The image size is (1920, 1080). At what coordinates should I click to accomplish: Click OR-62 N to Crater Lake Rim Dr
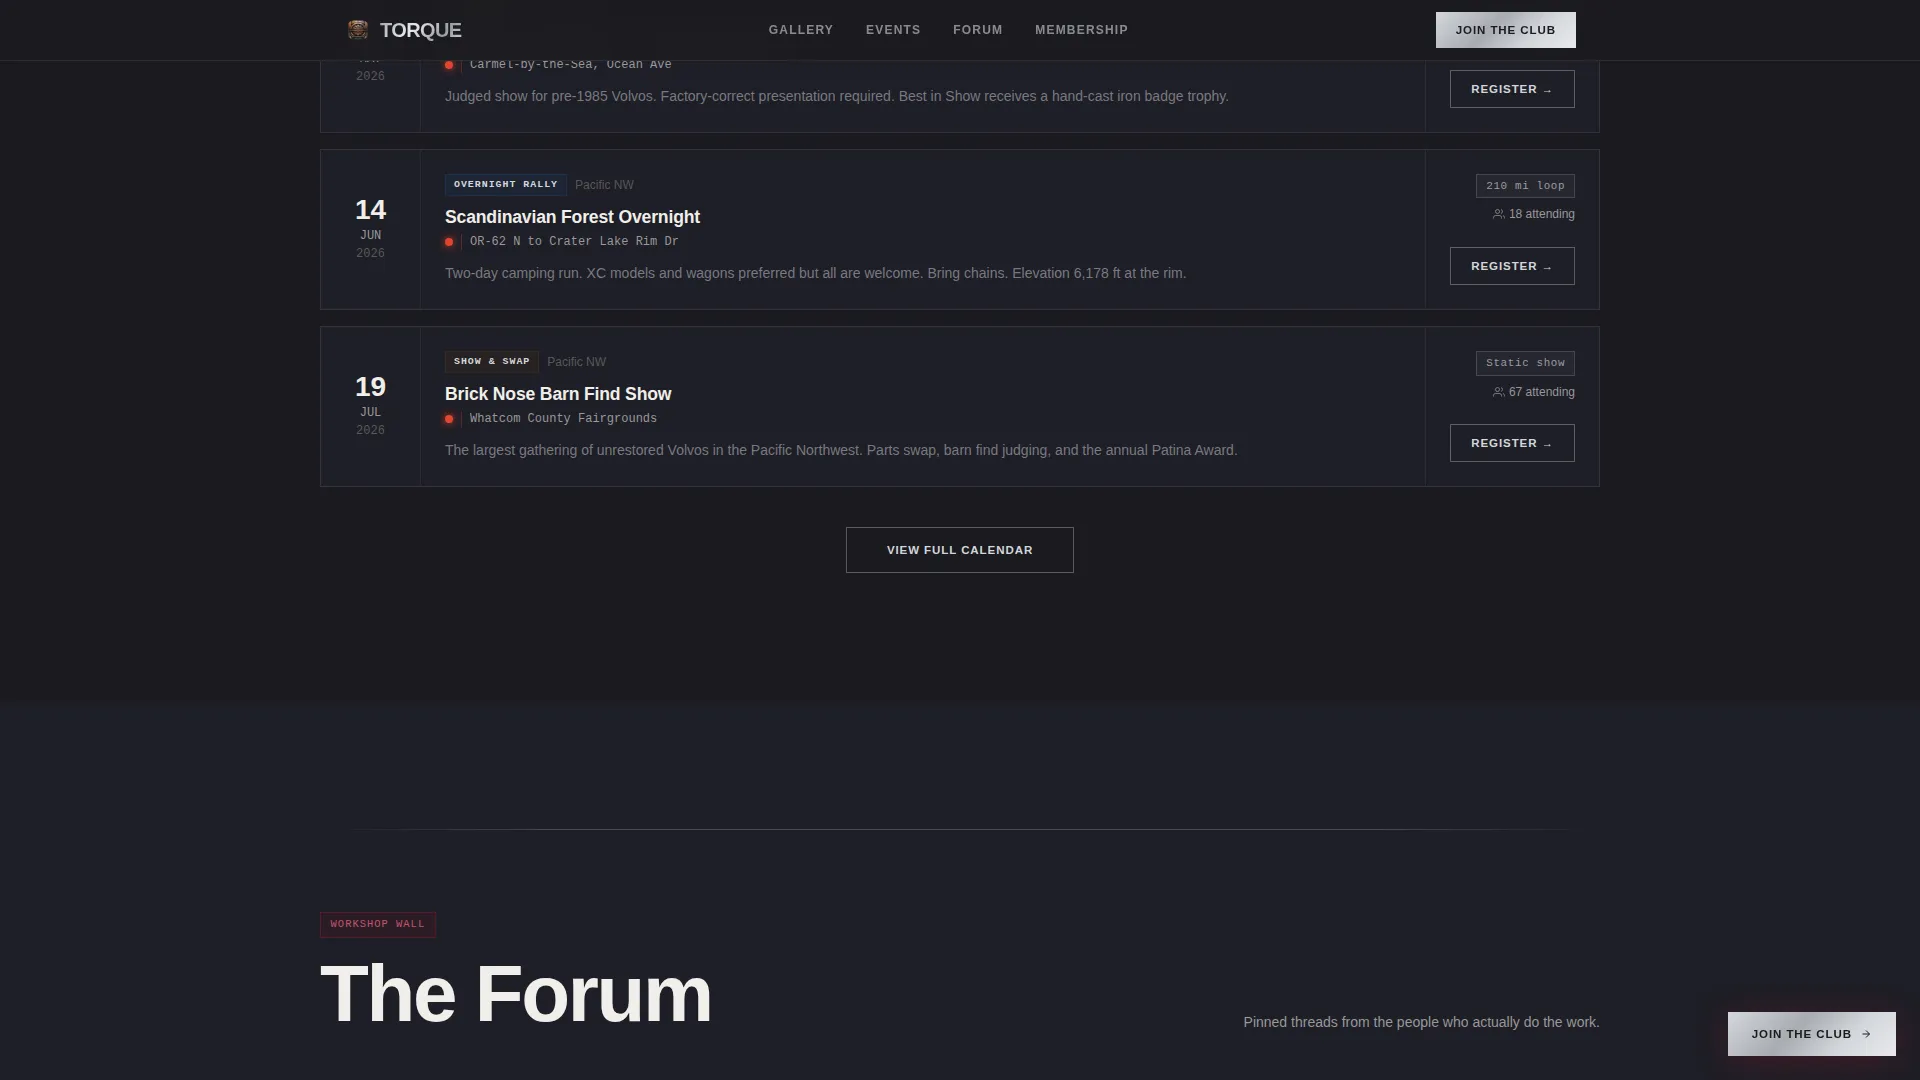pyautogui.click(x=574, y=241)
